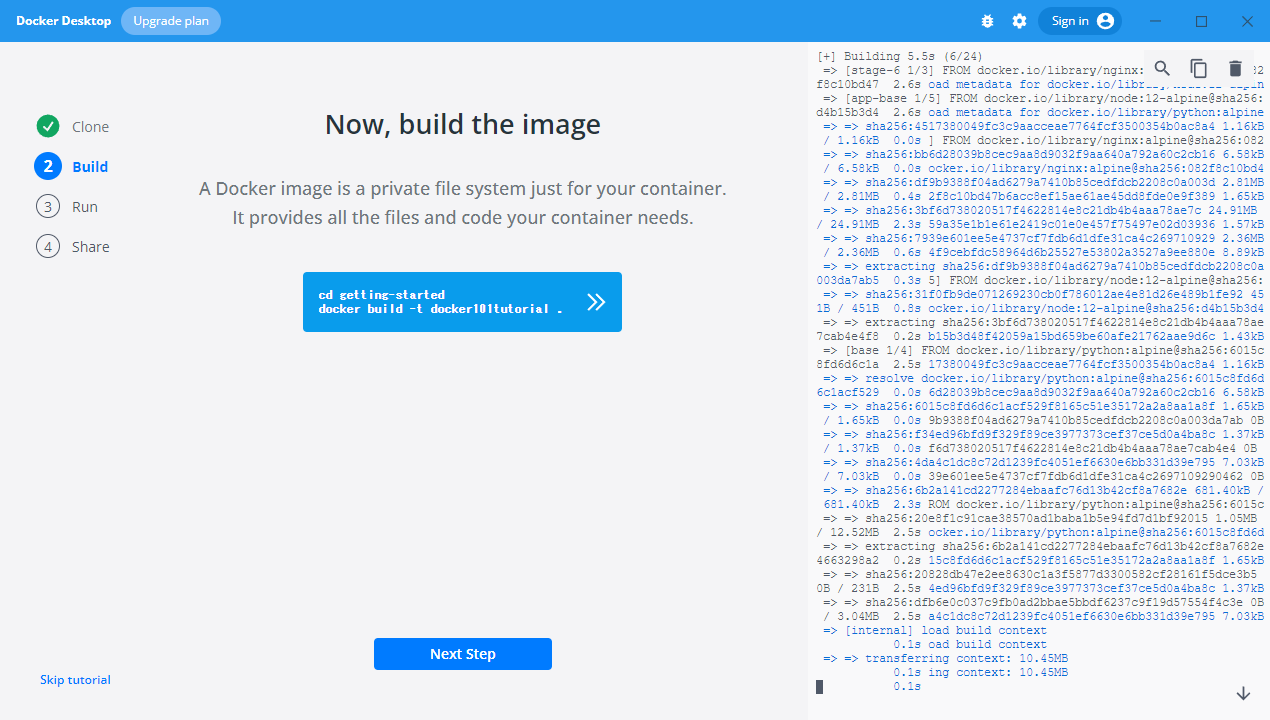Select step 2 Build circle
Image resolution: width=1270 pixels, height=720 pixels.
pyautogui.click(x=48, y=167)
